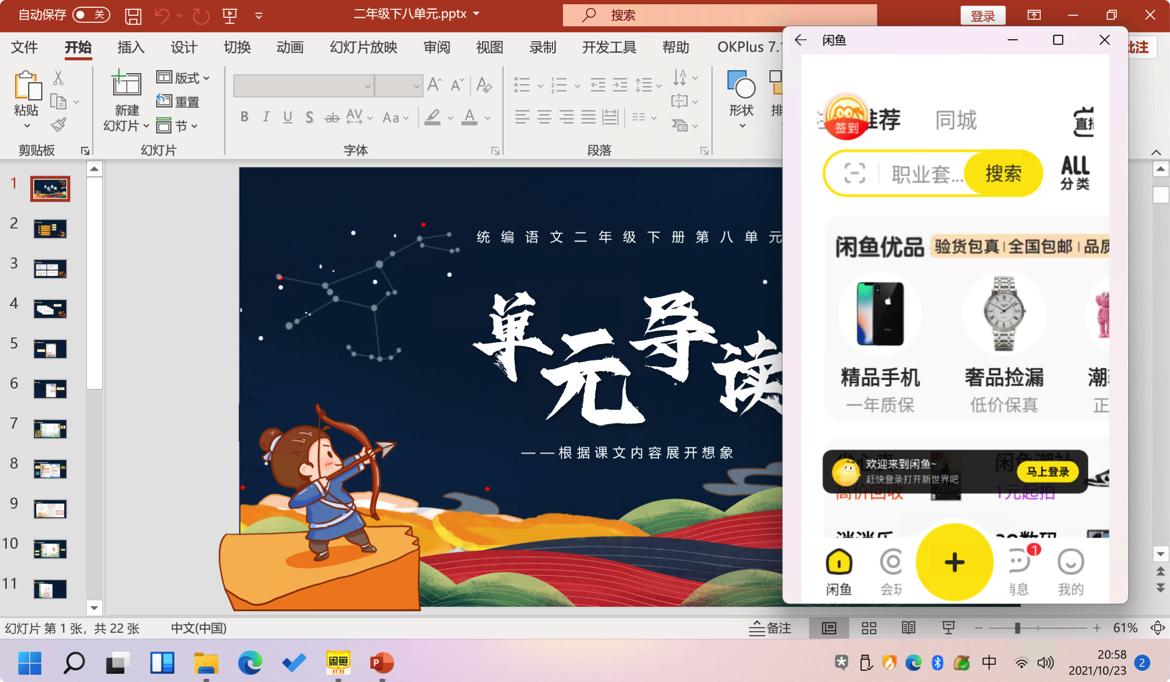Screen dimensions: 1170x682
Task: Toggle underline text formatting
Action: [288, 116]
